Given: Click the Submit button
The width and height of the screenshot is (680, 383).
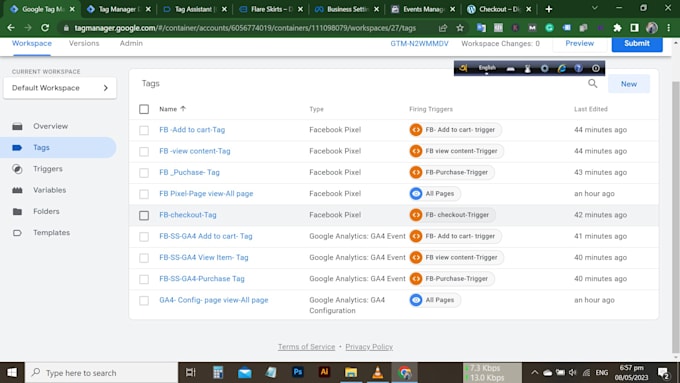Looking at the screenshot, I should (x=637, y=43).
